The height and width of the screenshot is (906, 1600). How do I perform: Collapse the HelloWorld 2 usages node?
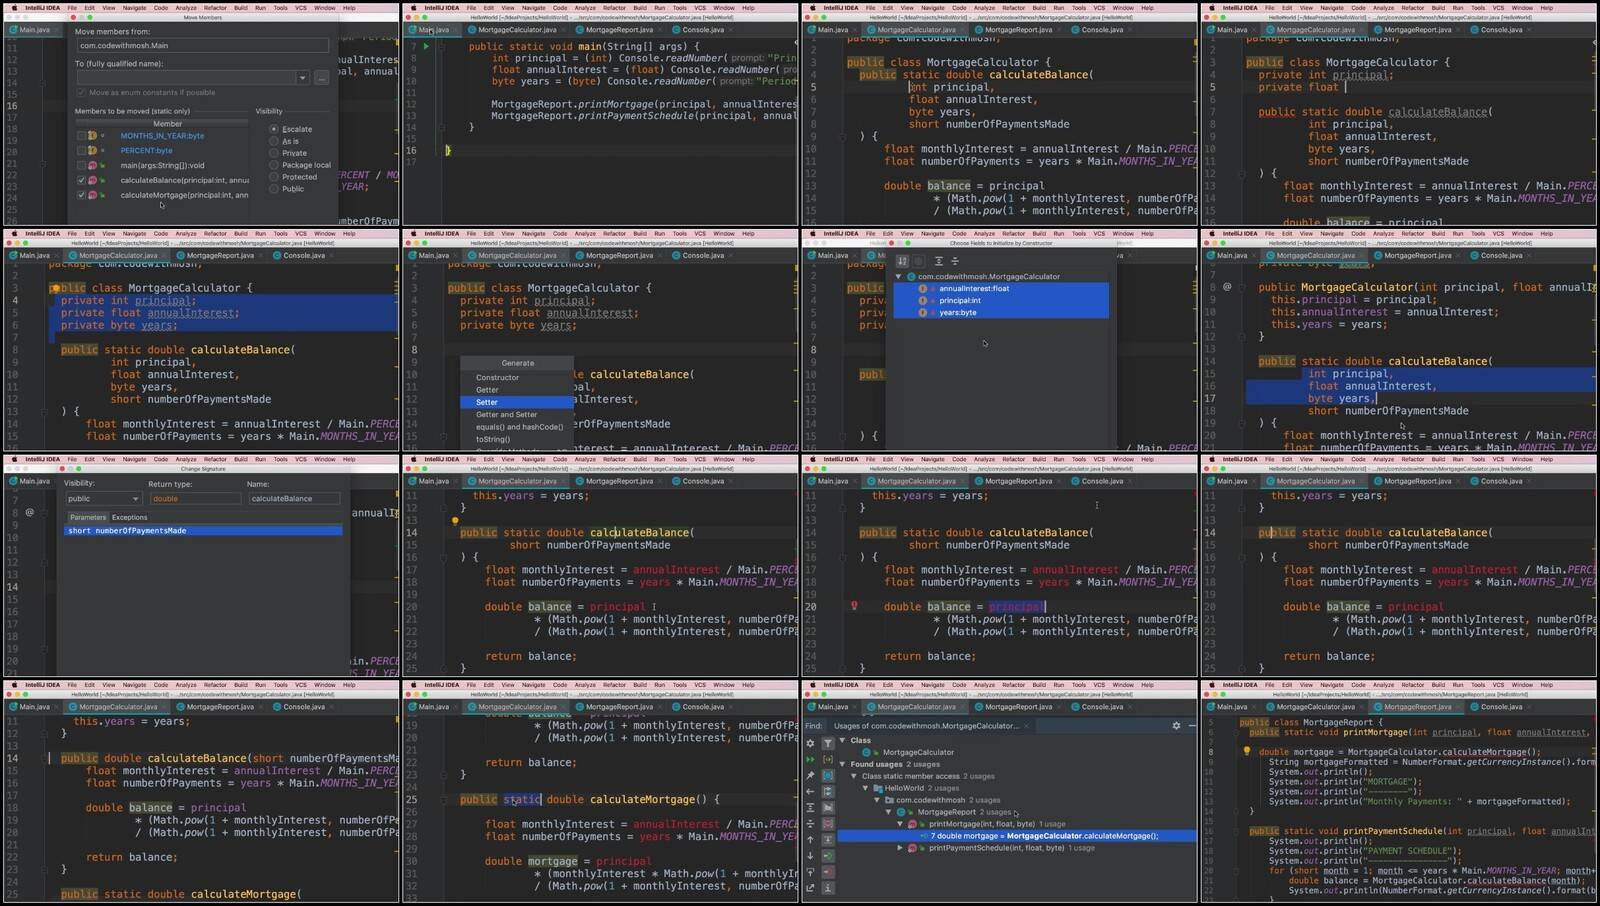click(865, 788)
